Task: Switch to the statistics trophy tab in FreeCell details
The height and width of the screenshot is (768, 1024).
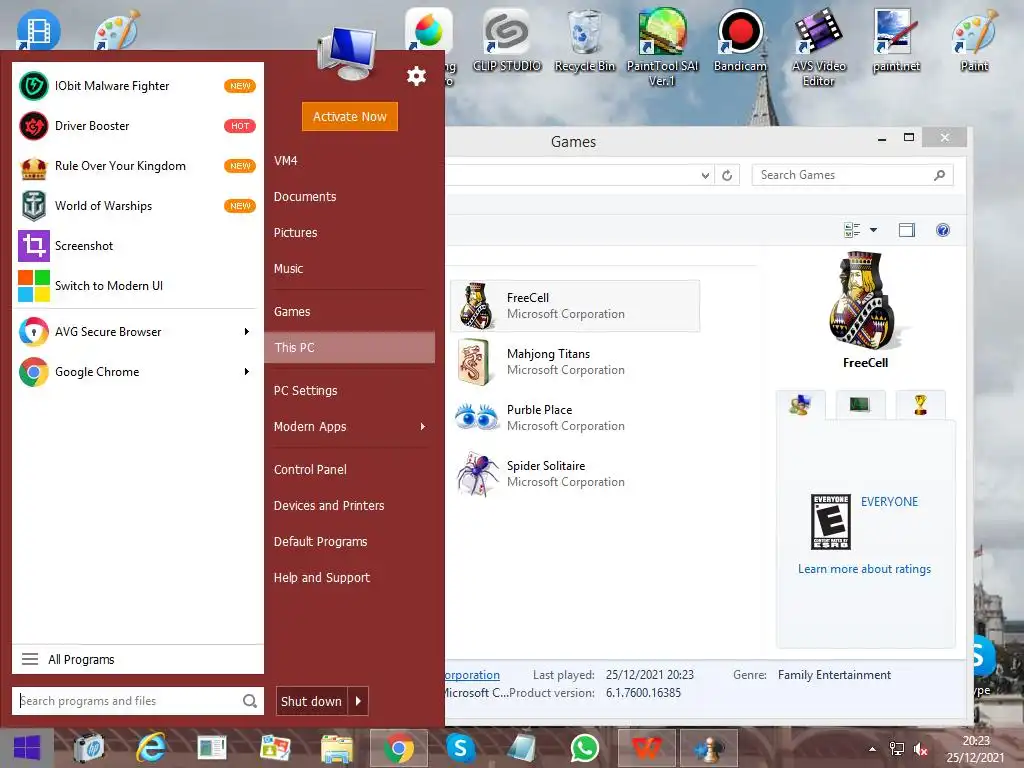Action: 920,405
